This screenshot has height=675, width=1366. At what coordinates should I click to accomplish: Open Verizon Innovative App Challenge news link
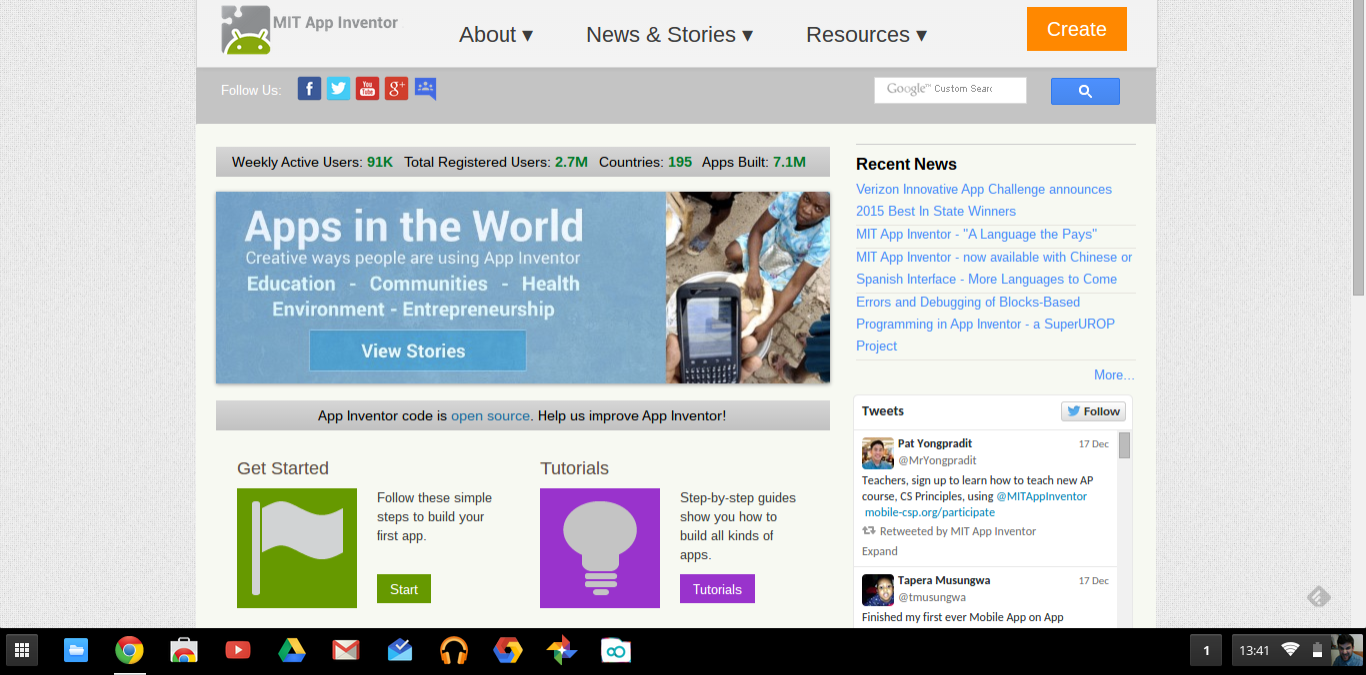coord(984,200)
